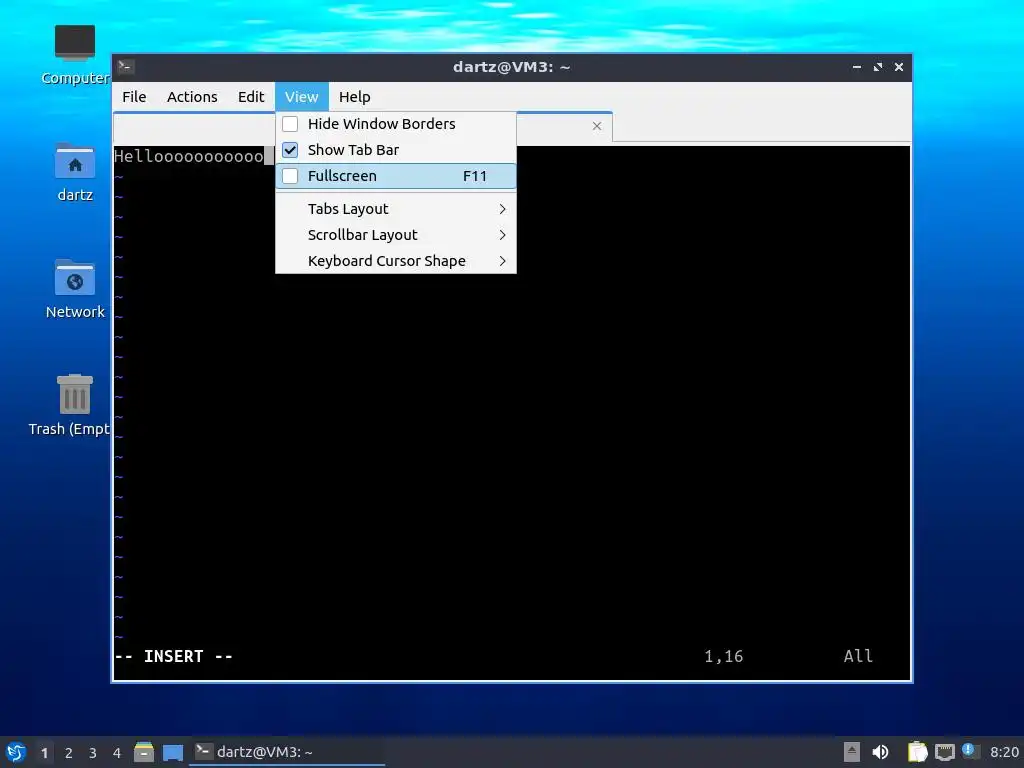Click the dartz@VM3 taskbar window button
Viewport: 1024px width, 768px height.
point(287,752)
